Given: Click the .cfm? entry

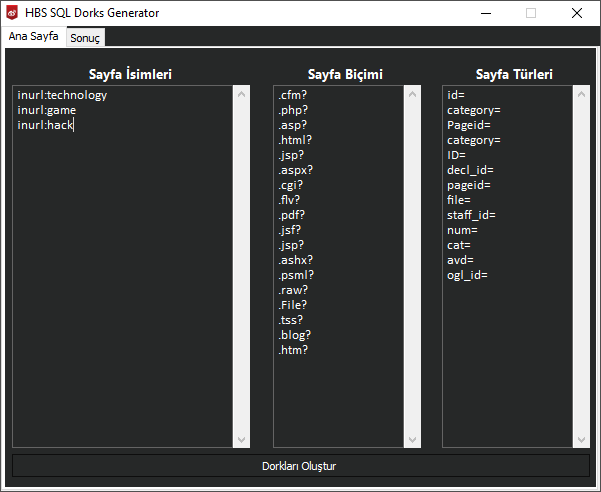Looking at the screenshot, I should (x=292, y=95).
